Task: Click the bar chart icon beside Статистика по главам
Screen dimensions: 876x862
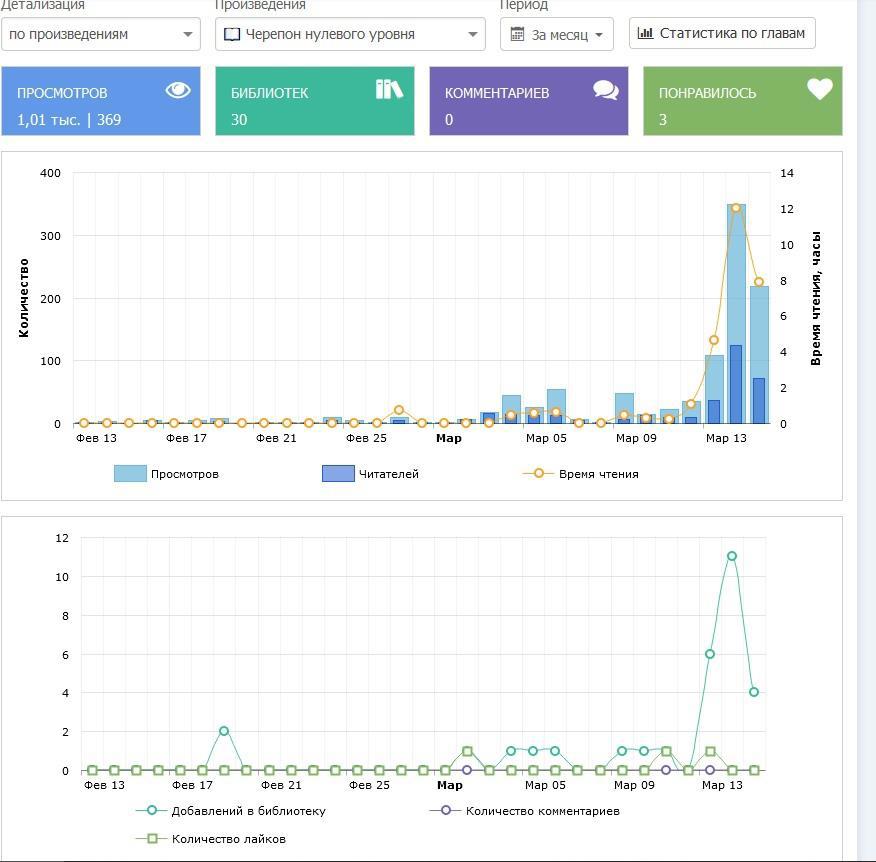Action: pos(645,33)
